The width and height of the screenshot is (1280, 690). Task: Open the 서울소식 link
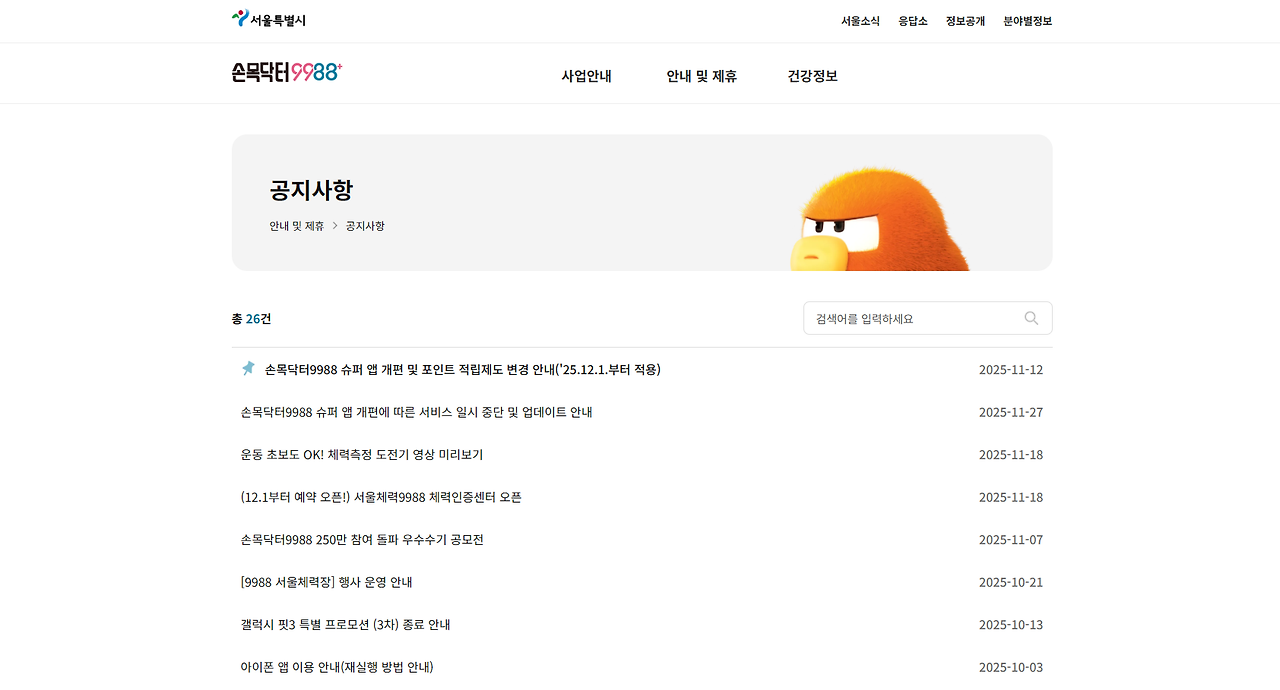coord(860,21)
